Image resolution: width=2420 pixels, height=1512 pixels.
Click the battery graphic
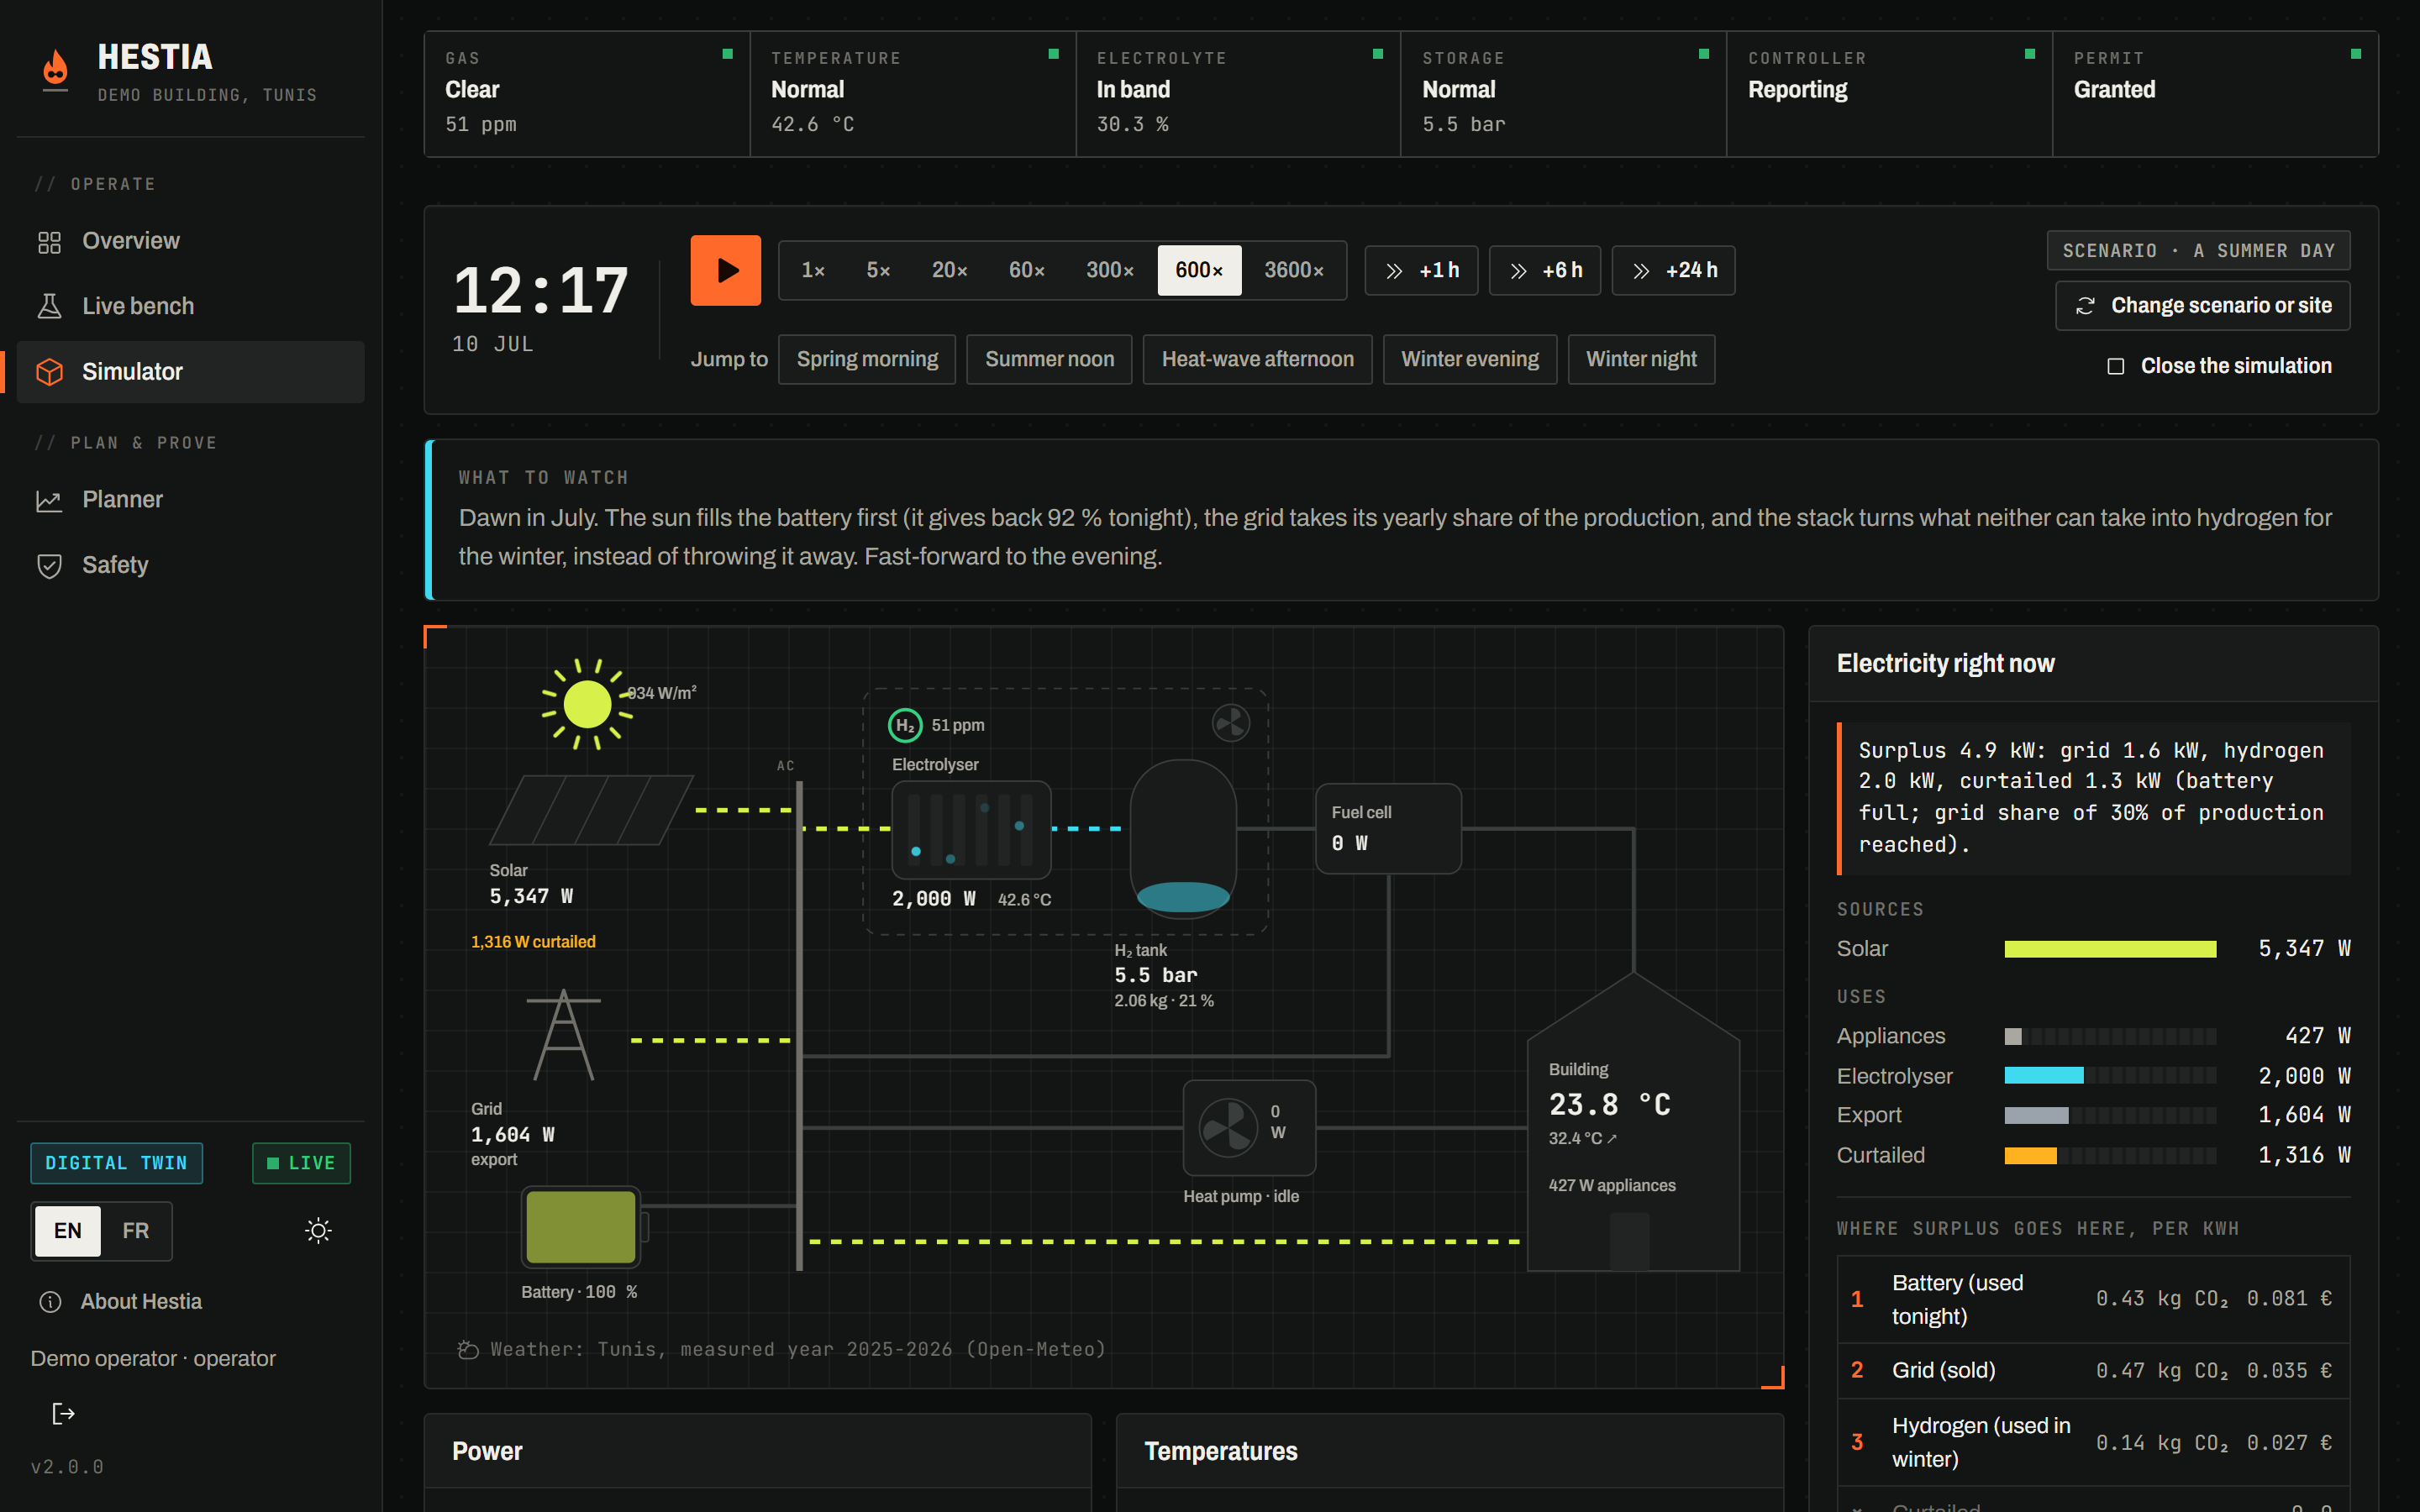tap(584, 1227)
